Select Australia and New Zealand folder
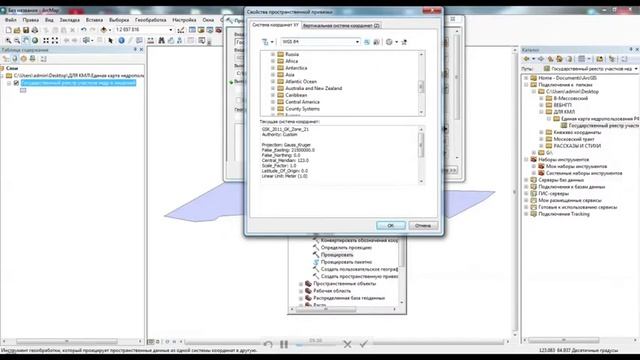Screen dimensions: 640x360 click(x=313, y=88)
